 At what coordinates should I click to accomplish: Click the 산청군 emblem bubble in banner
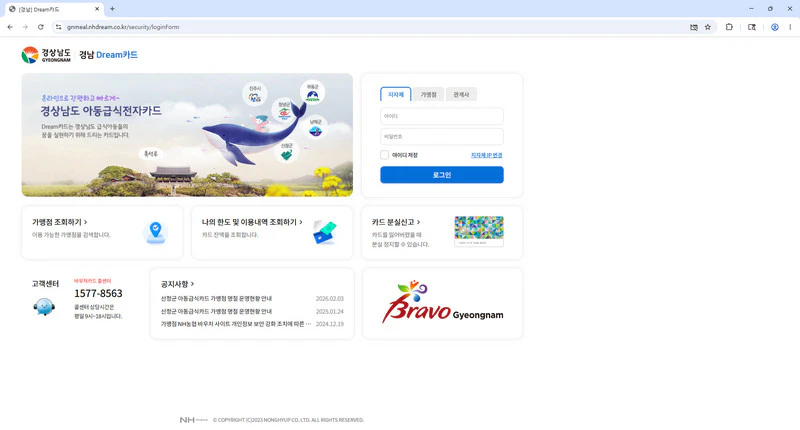(x=287, y=151)
